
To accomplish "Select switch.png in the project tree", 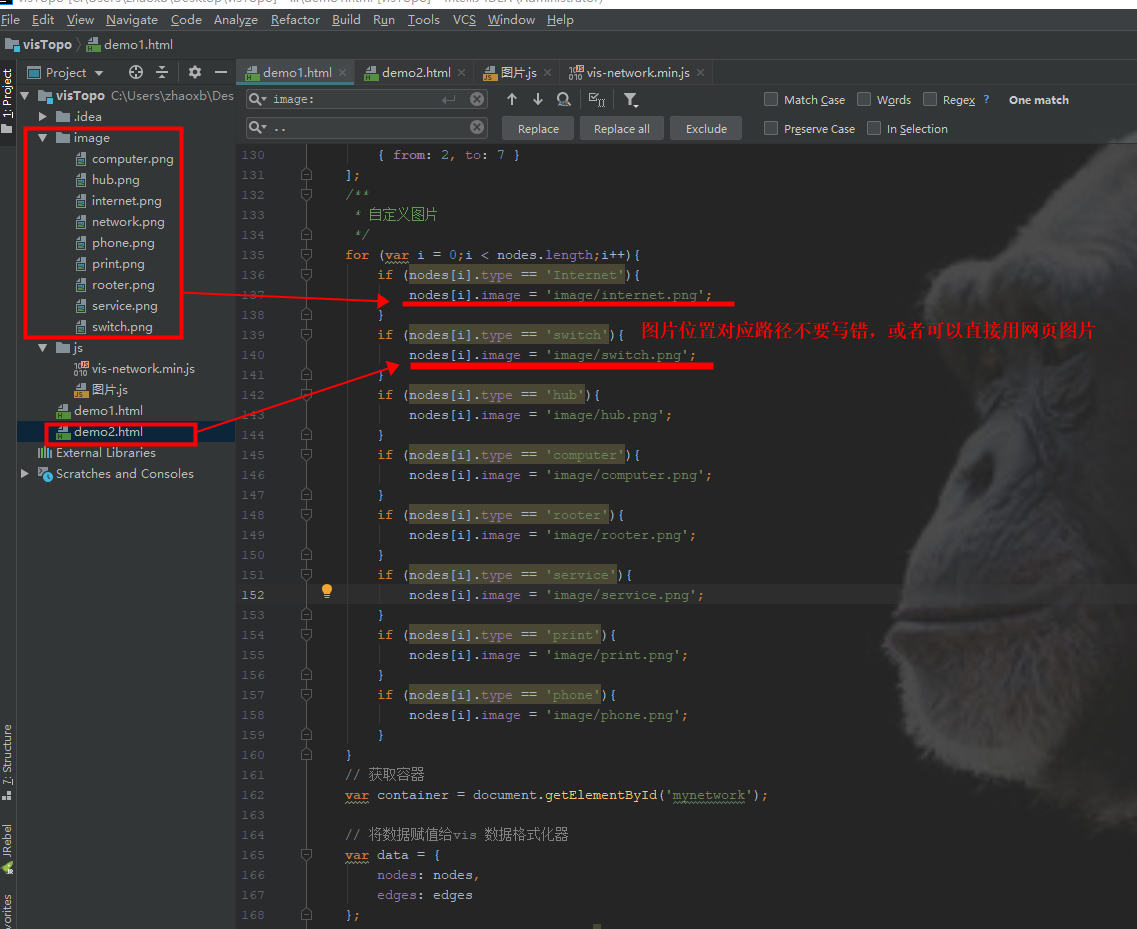I will (x=122, y=327).
